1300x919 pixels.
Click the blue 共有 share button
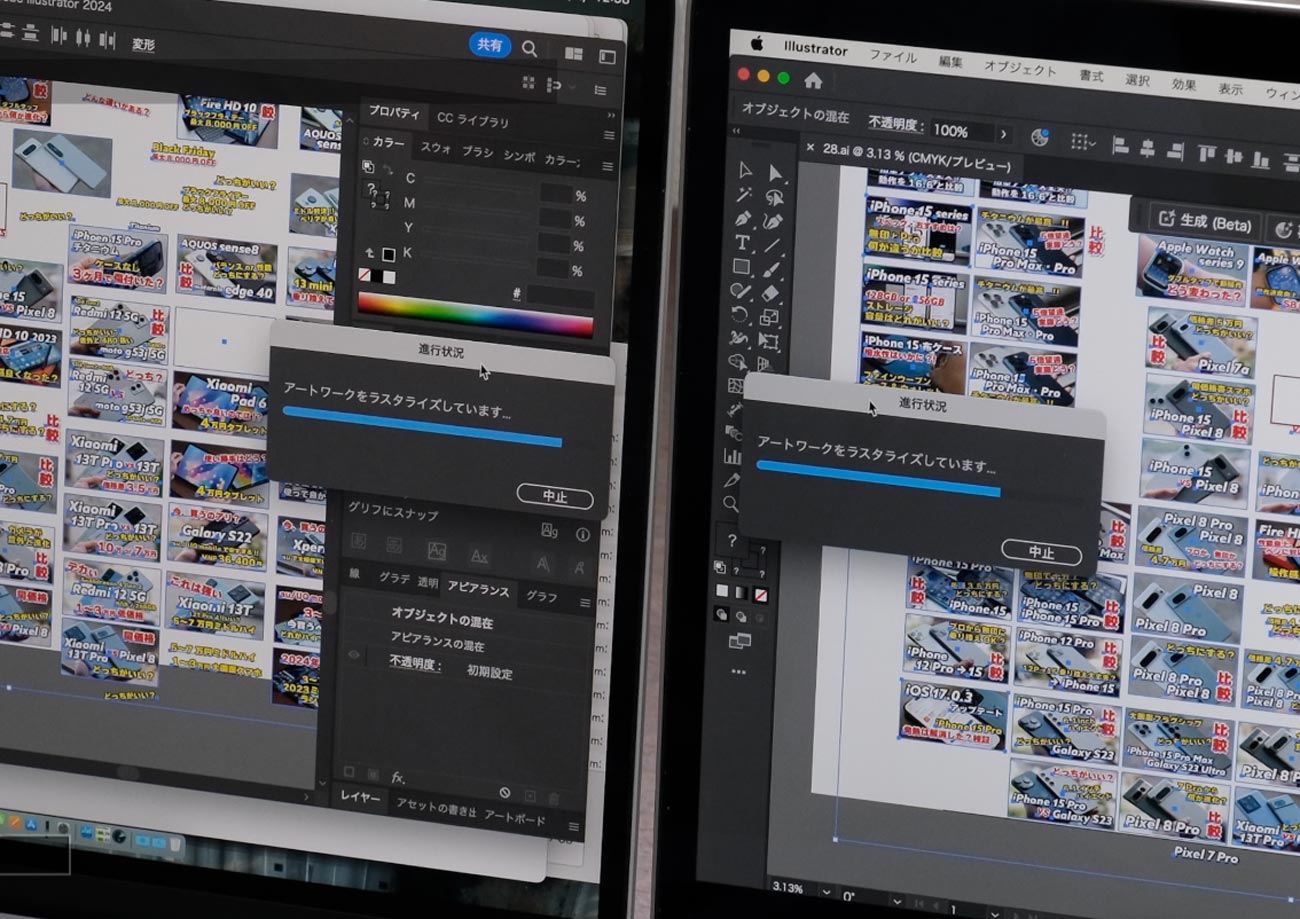click(490, 45)
